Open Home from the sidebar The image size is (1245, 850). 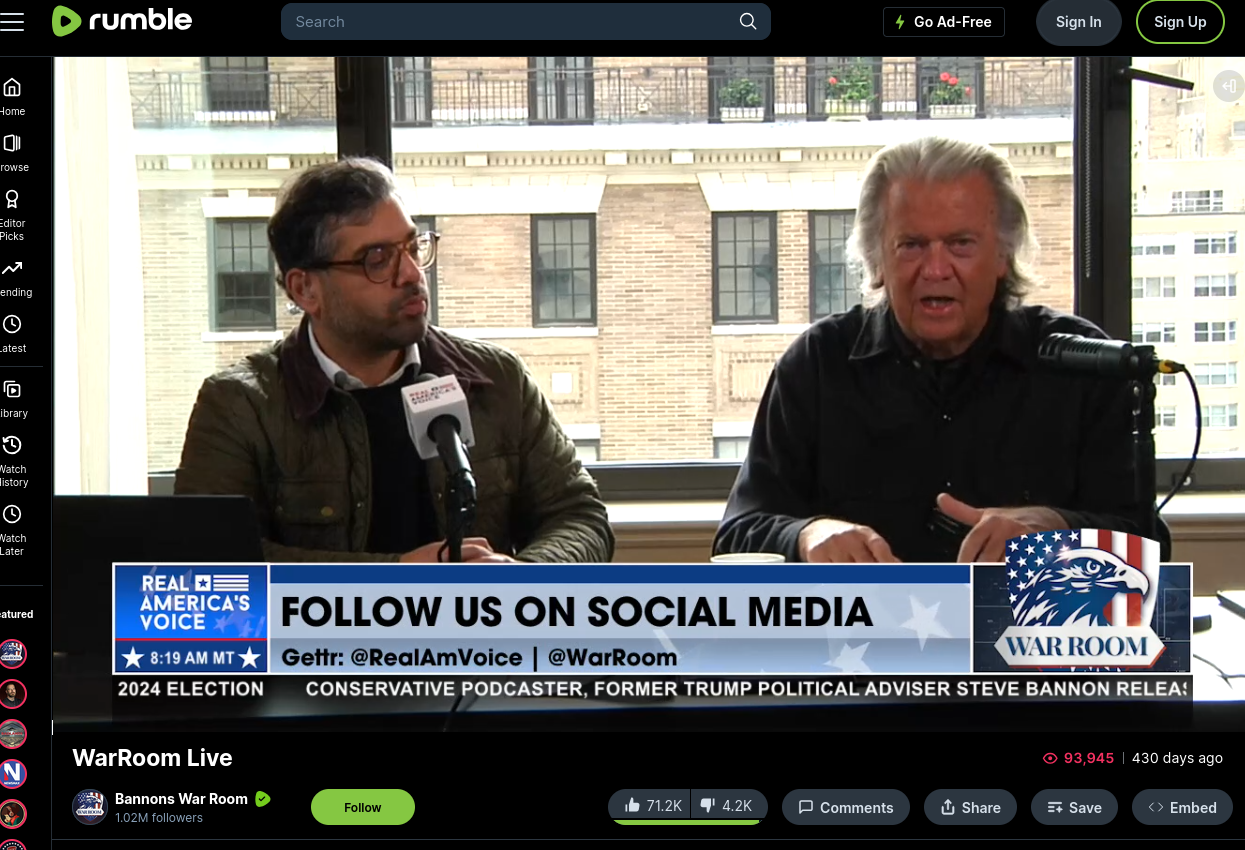tap(12, 97)
